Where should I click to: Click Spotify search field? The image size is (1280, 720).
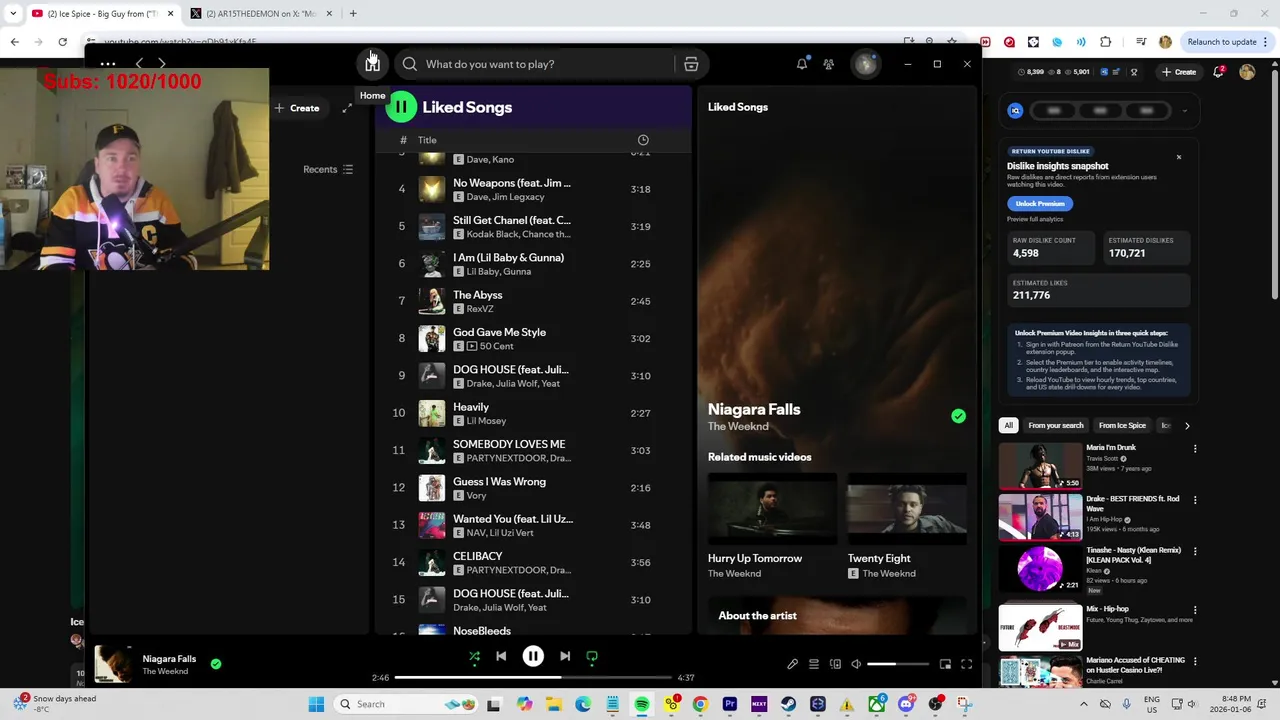point(535,64)
